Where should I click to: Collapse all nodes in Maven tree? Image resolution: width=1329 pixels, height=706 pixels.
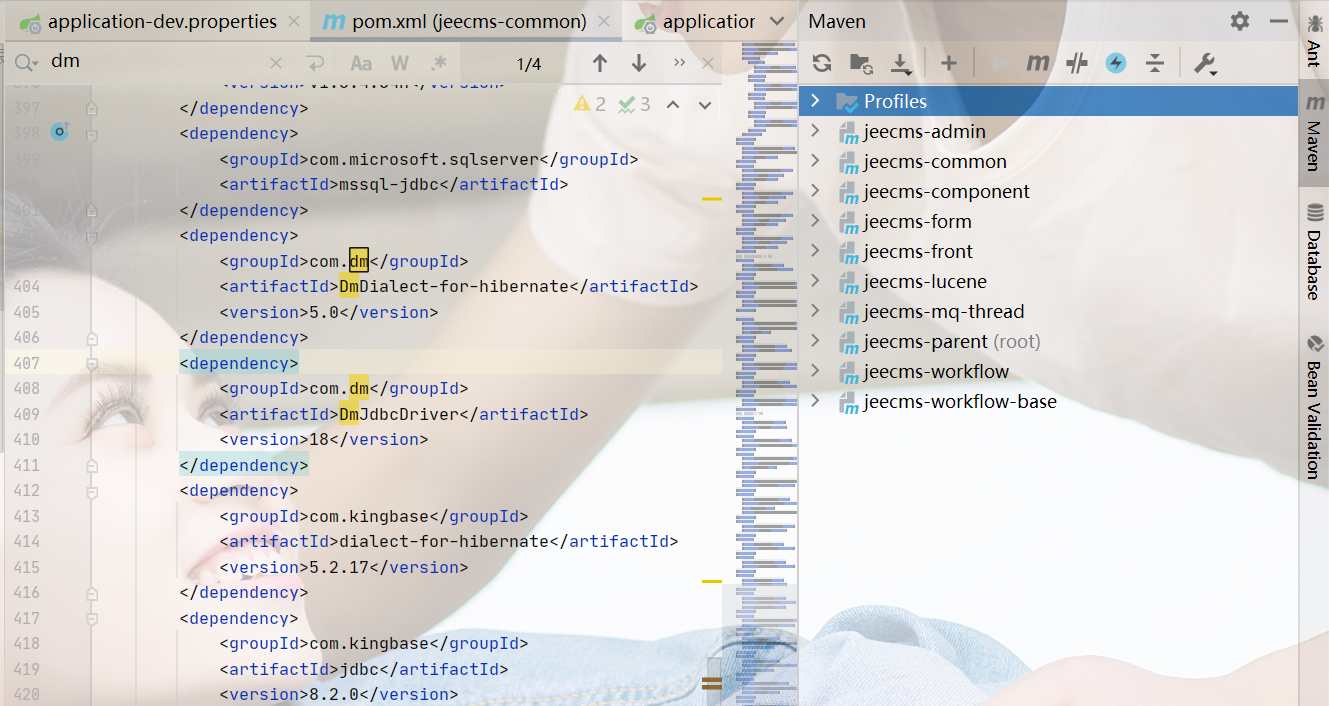pos(1155,63)
